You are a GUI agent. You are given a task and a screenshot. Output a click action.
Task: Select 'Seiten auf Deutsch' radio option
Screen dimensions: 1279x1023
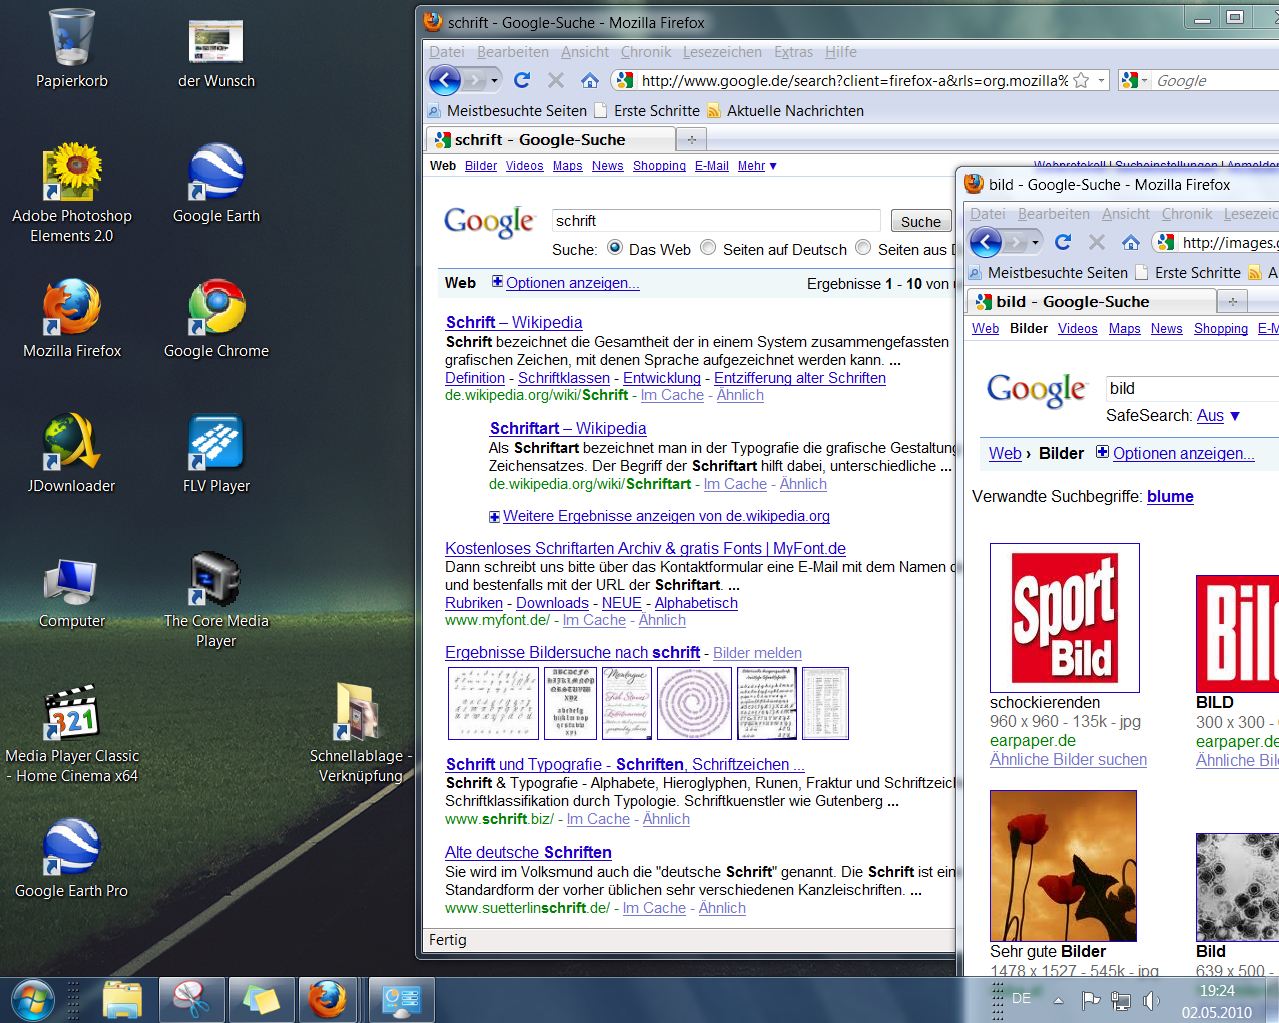pyautogui.click(x=708, y=247)
